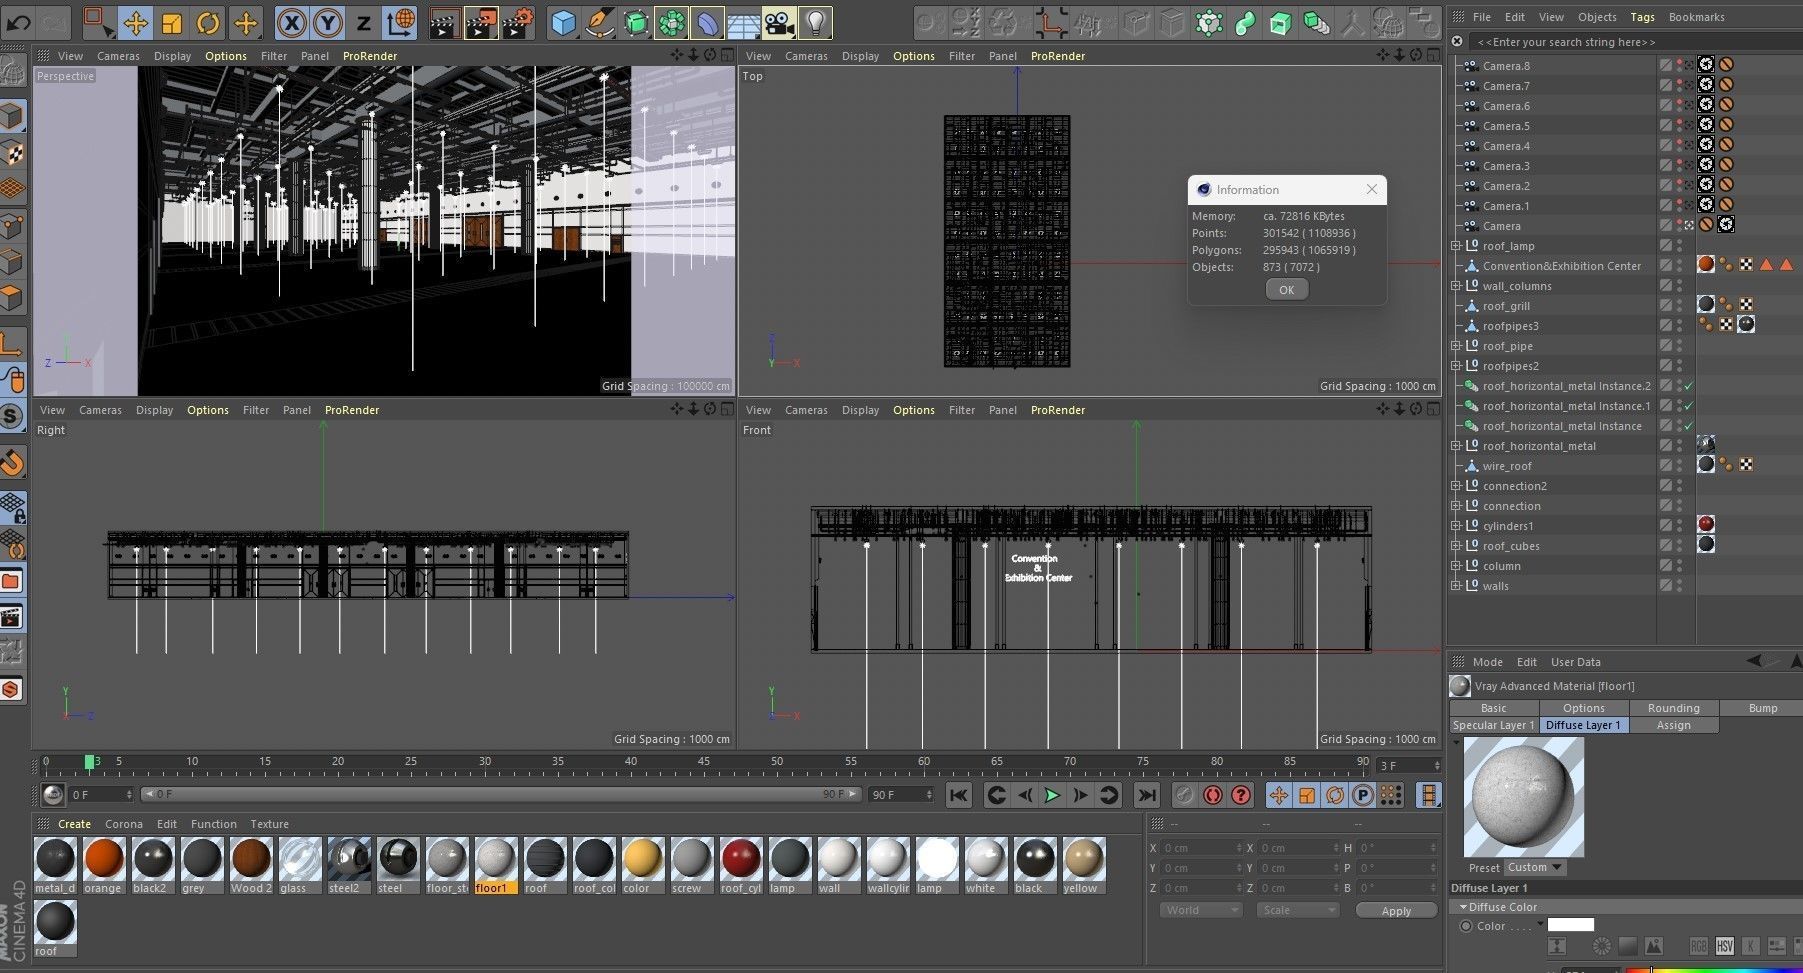The width and height of the screenshot is (1803, 973).
Task: Collapse the Diffuse Color section
Action: pos(1463,907)
